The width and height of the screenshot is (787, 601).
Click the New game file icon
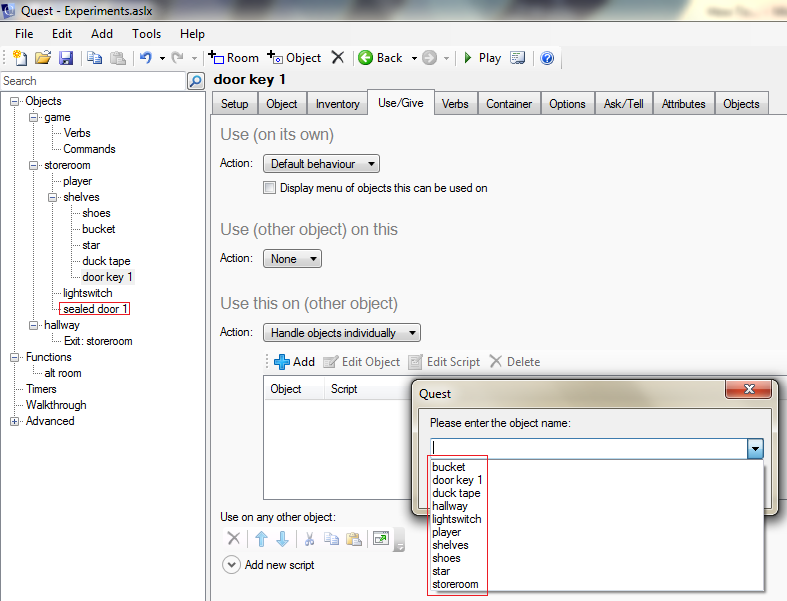19,58
